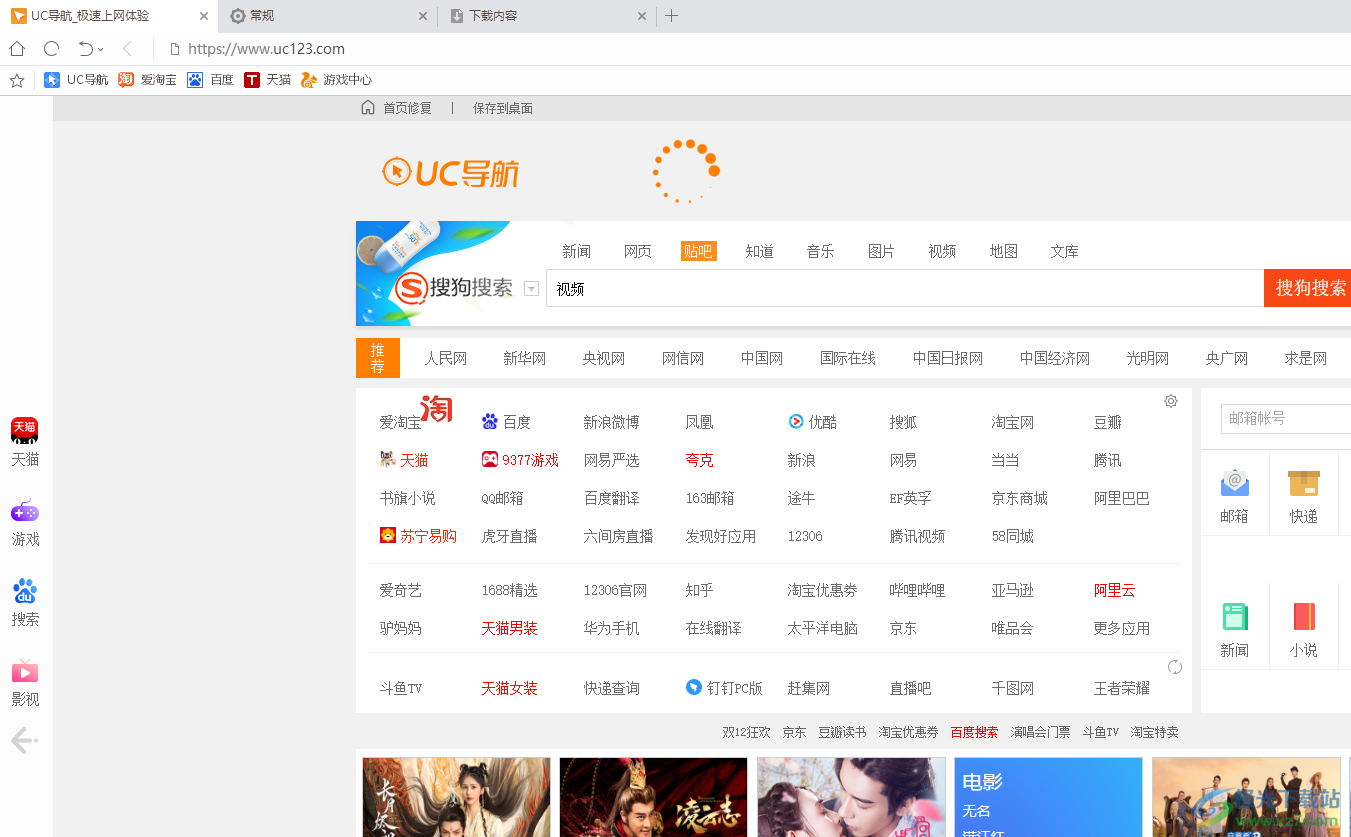Open 游戏 from the left sidebar
The image size is (1351, 837).
25,523
